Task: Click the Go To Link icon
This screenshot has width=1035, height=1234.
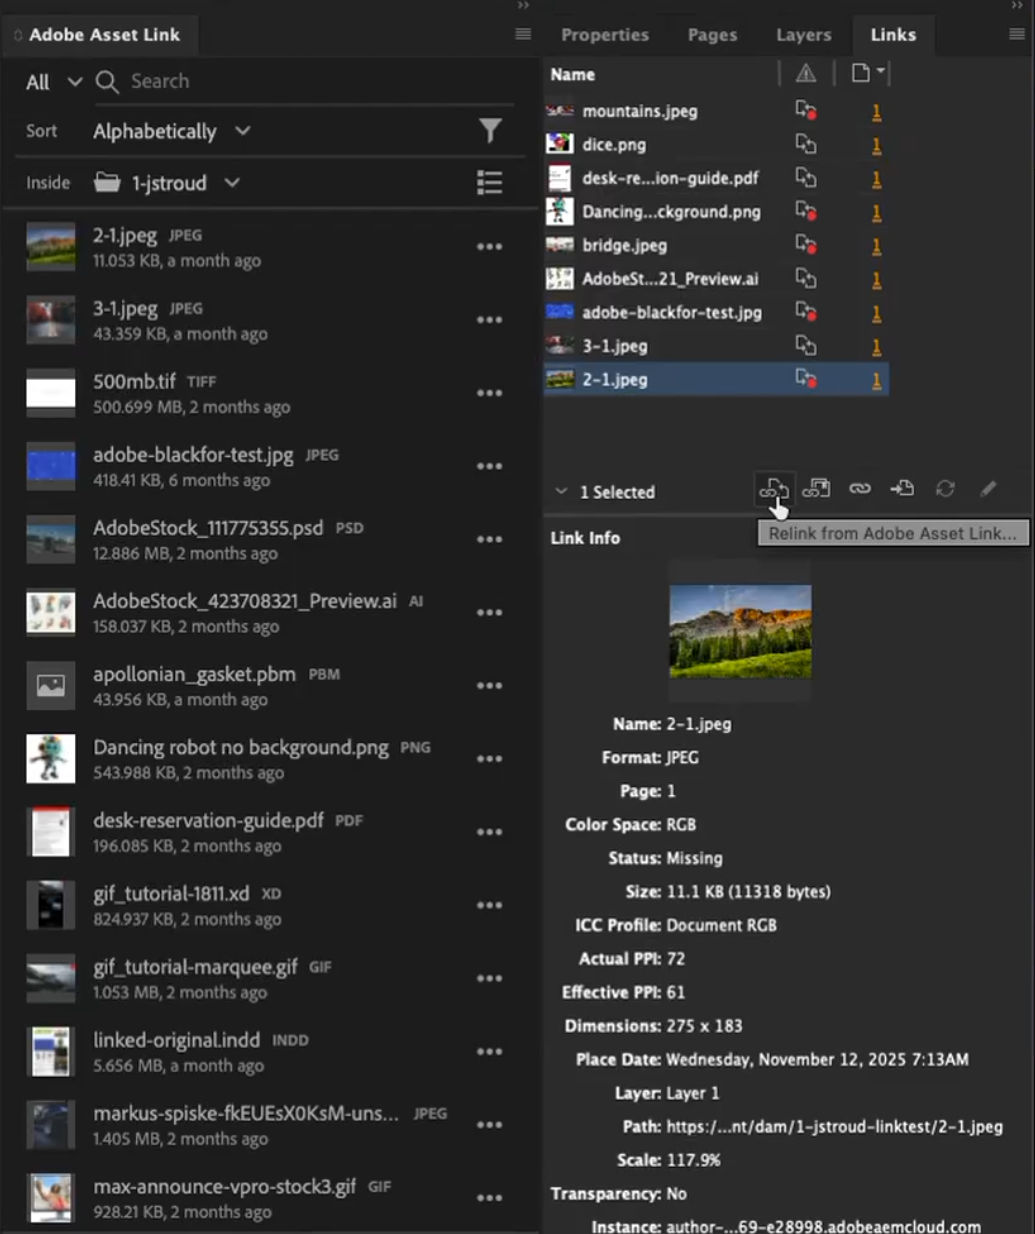Action: pyautogui.click(x=902, y=488)
